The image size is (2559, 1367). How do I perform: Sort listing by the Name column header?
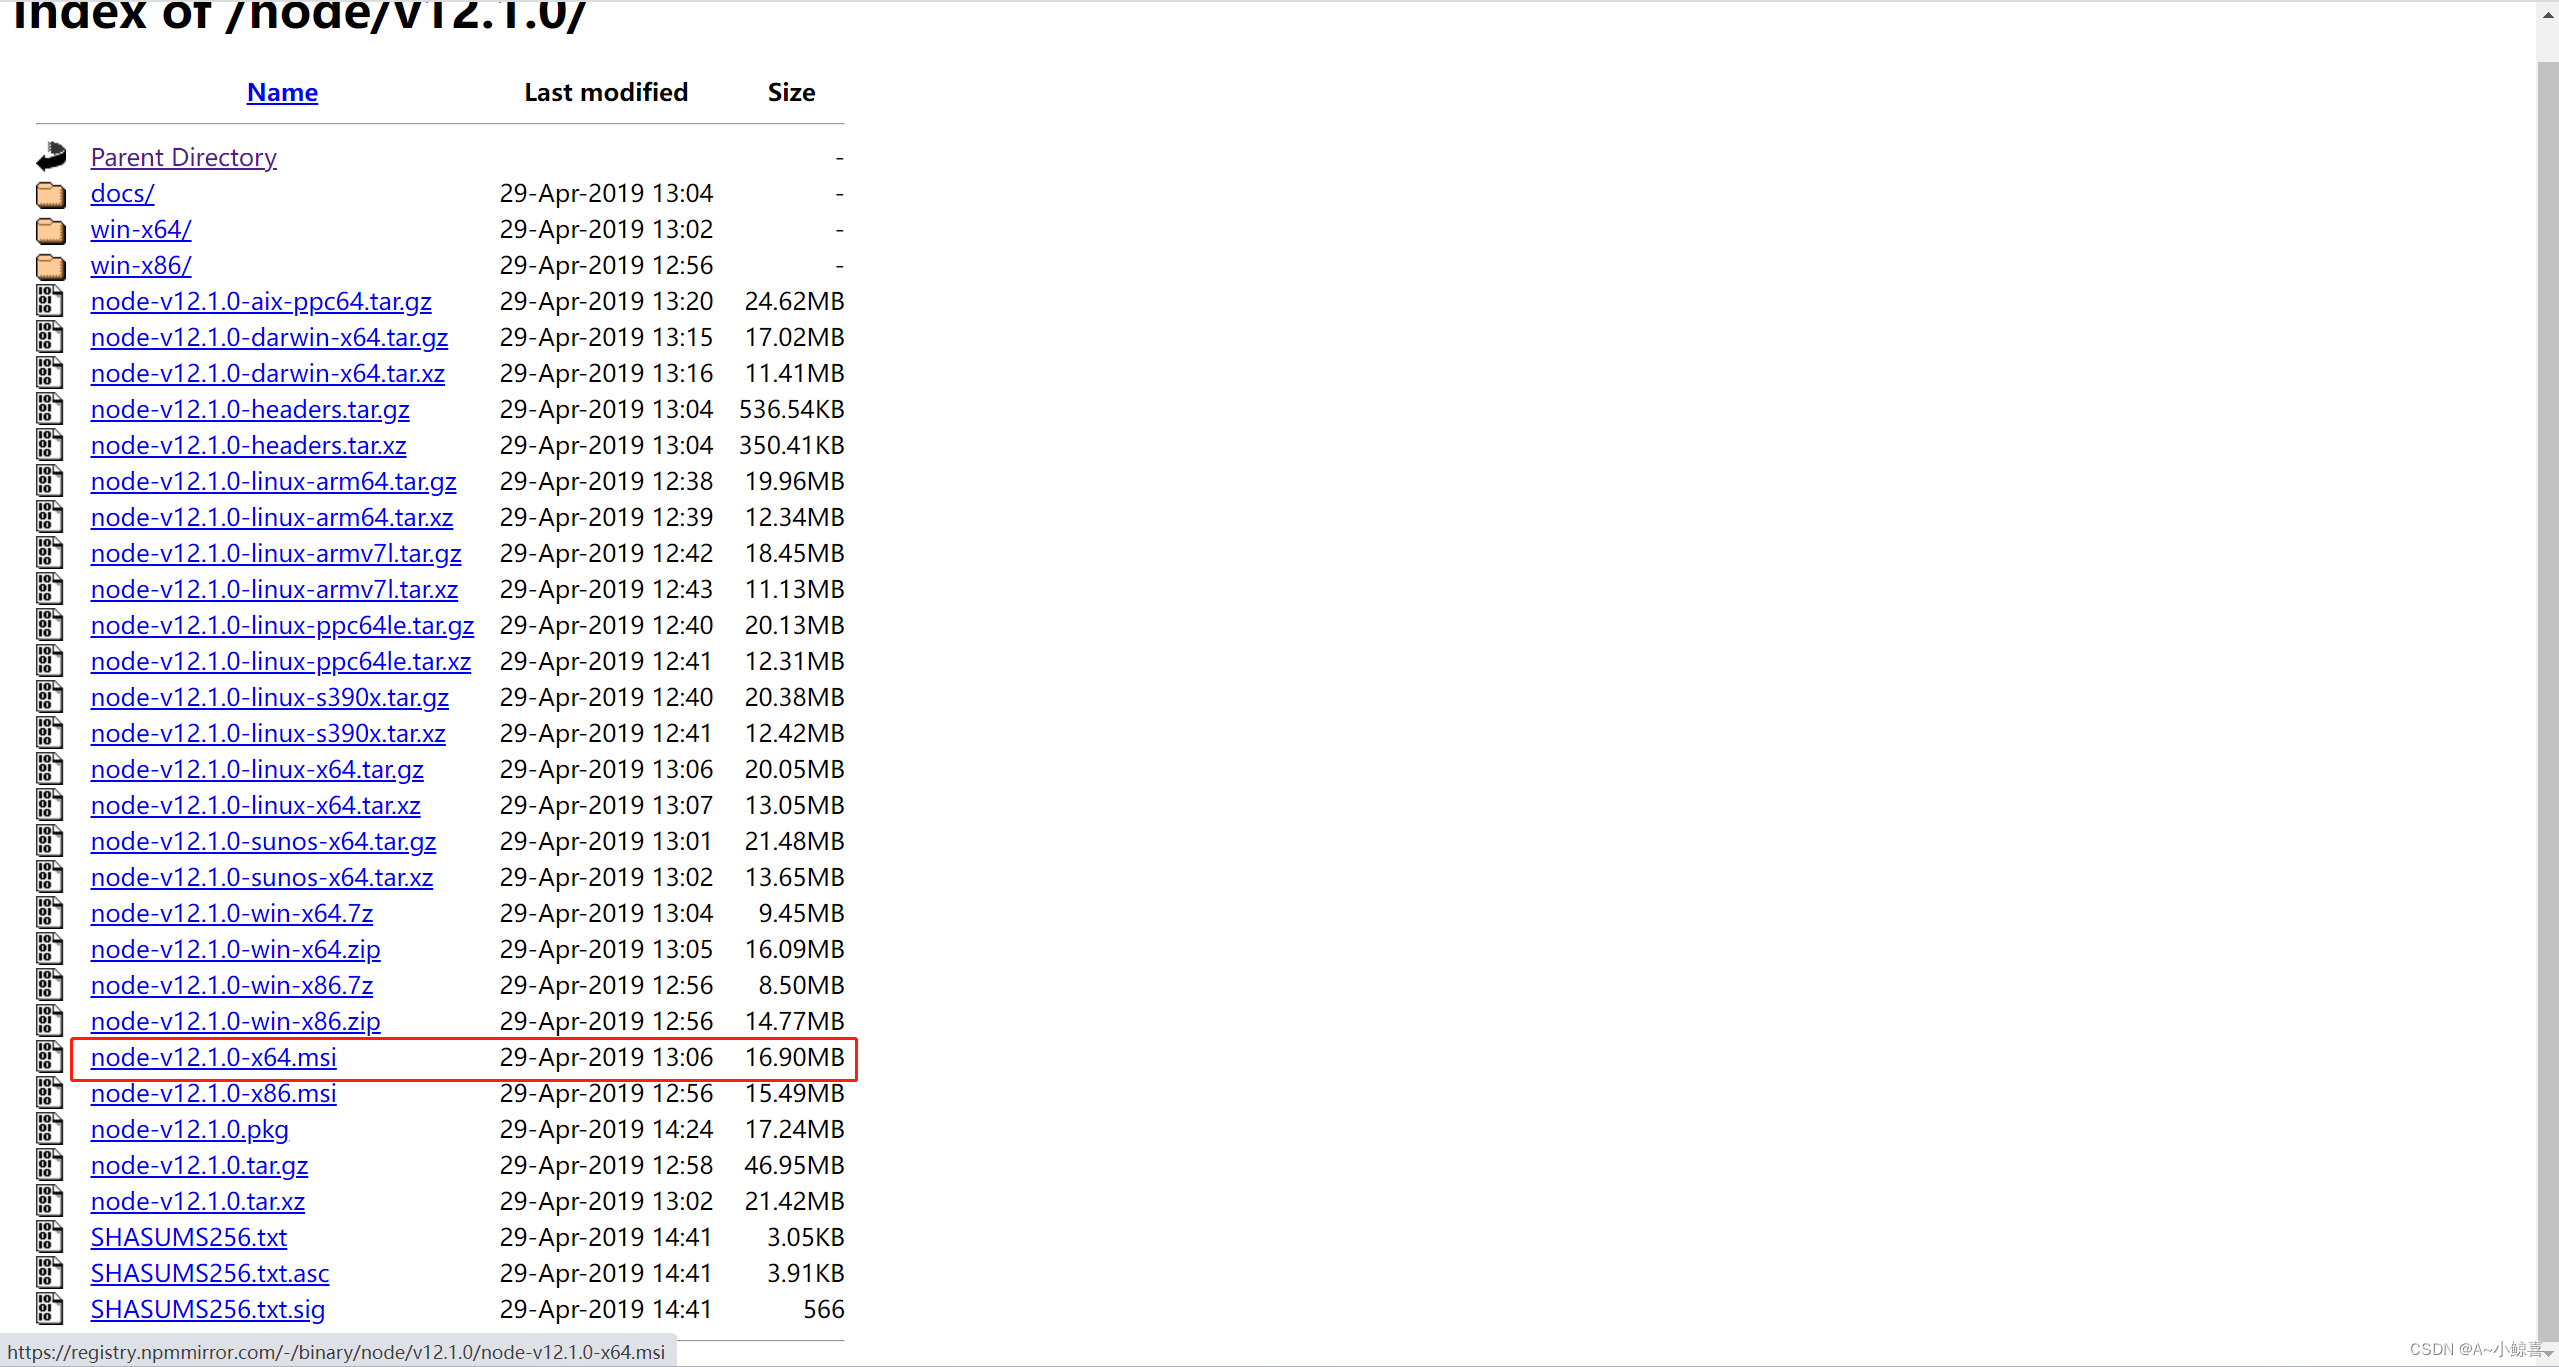tap(282, 92)
